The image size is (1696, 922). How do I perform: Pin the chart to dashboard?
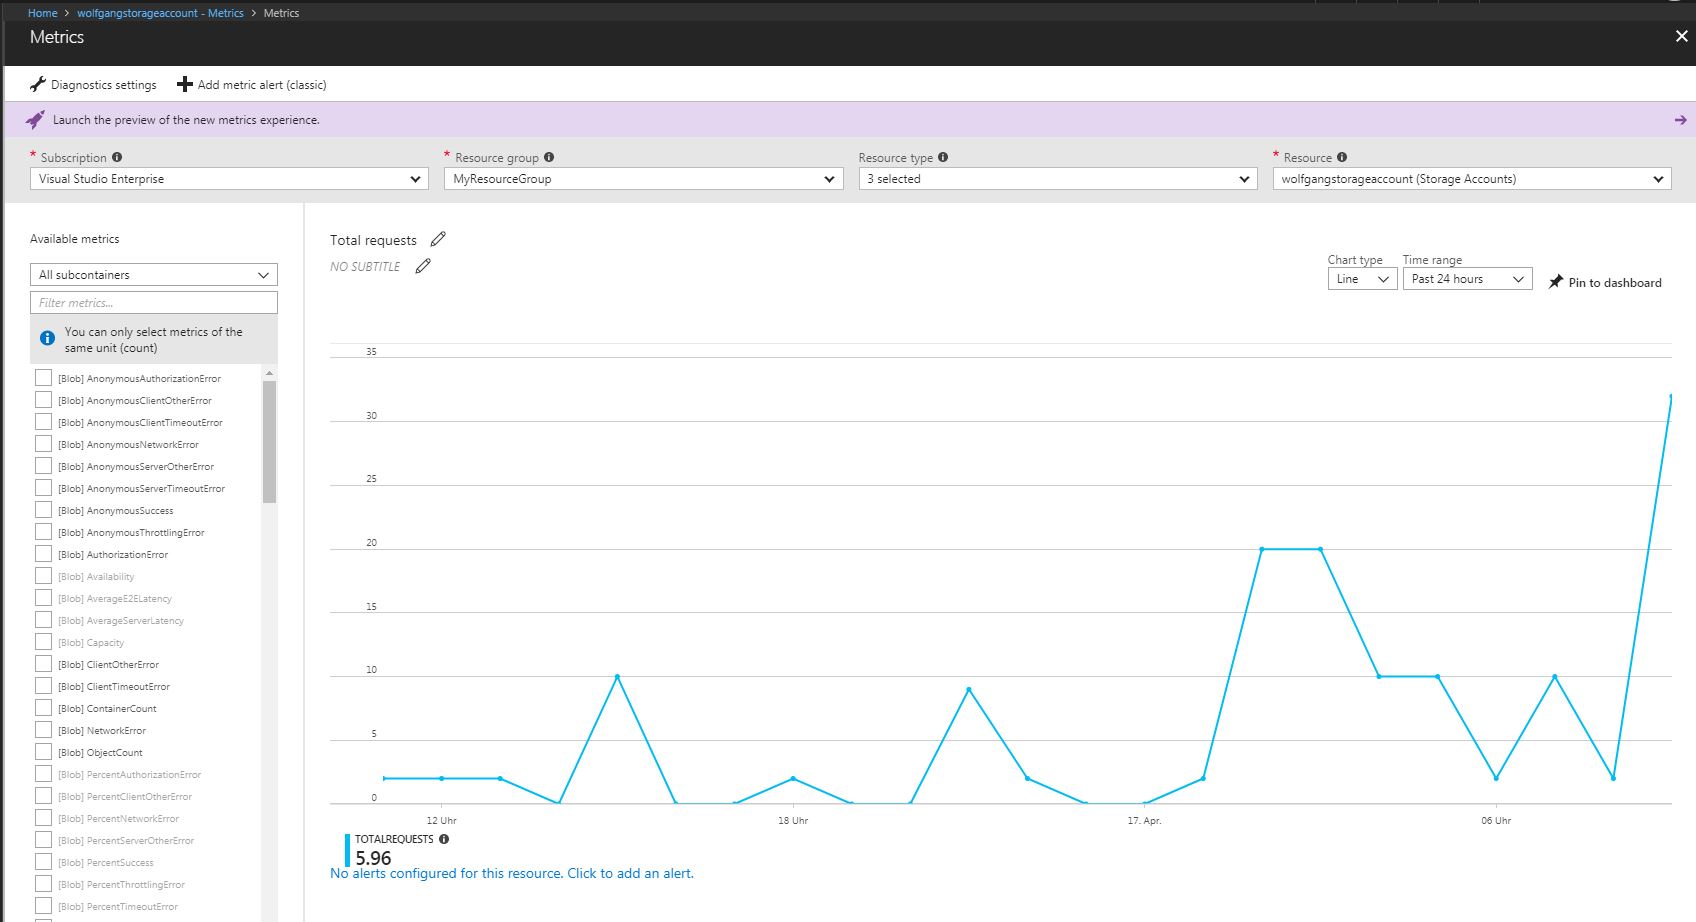(x=1604, y=282)
